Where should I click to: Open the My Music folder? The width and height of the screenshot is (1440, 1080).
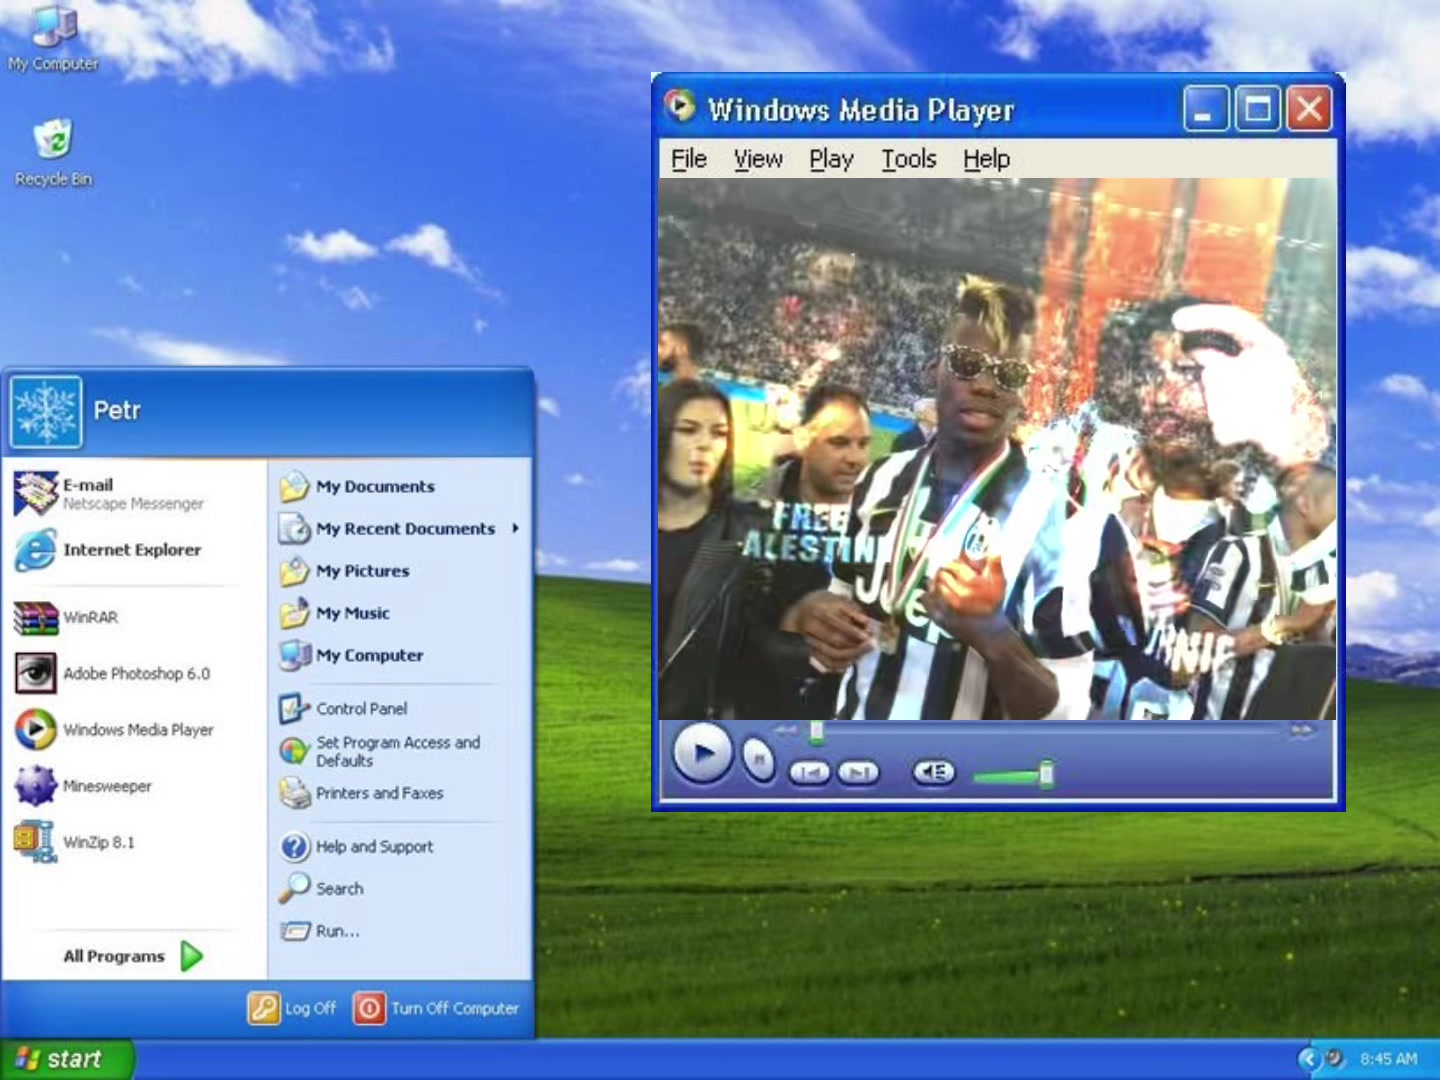335,613
